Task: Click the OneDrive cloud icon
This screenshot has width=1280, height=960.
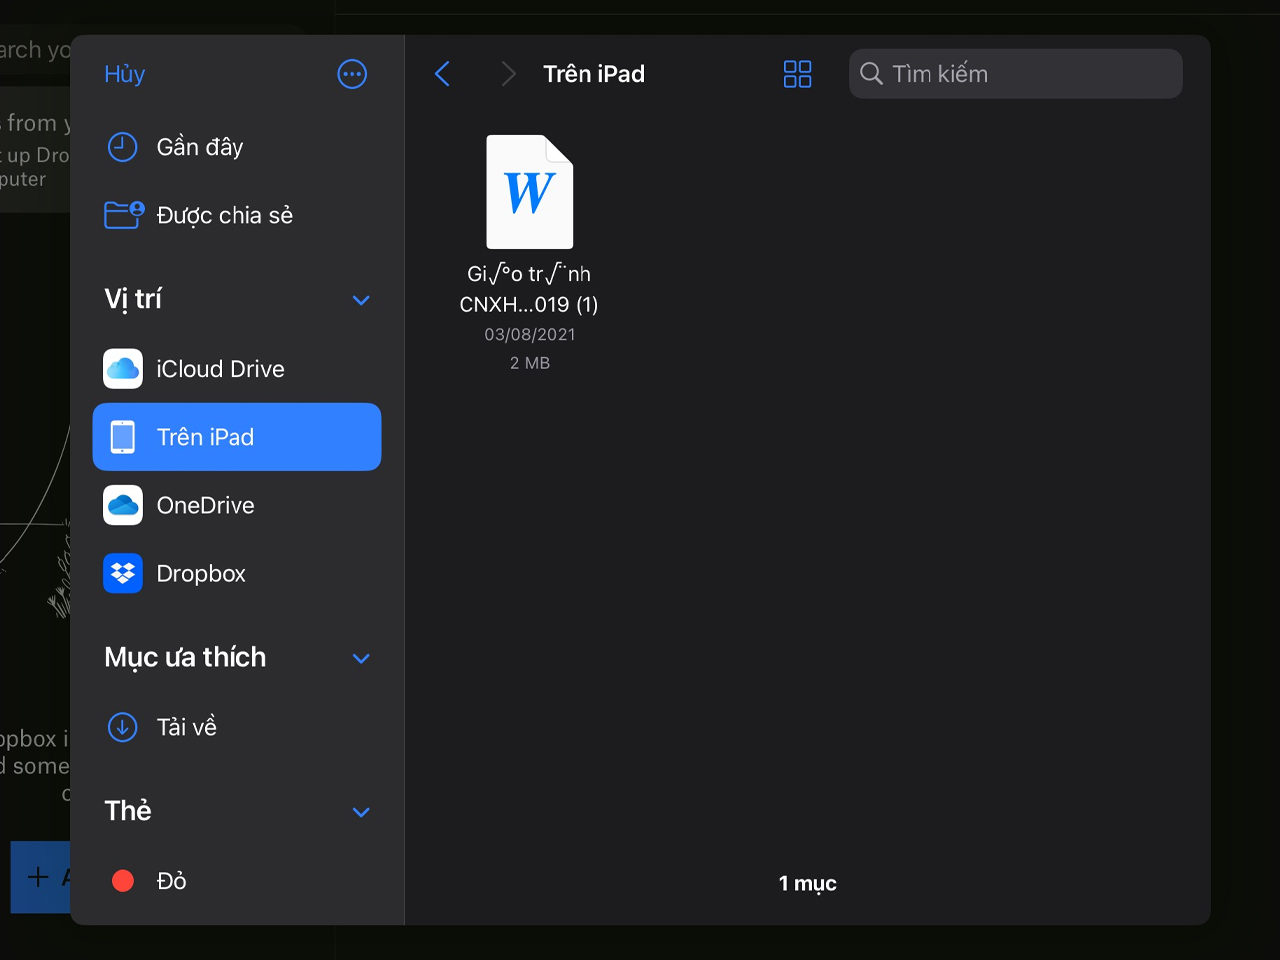Action: 123,505
